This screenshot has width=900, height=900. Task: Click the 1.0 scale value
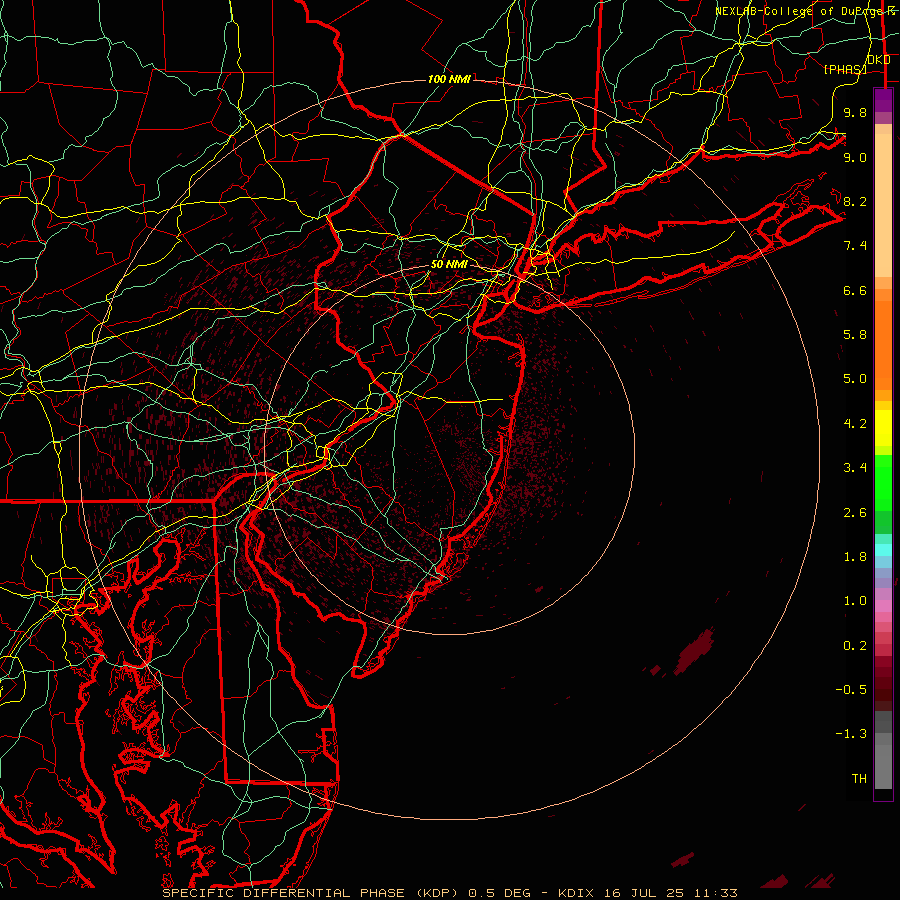click(855, 601)
